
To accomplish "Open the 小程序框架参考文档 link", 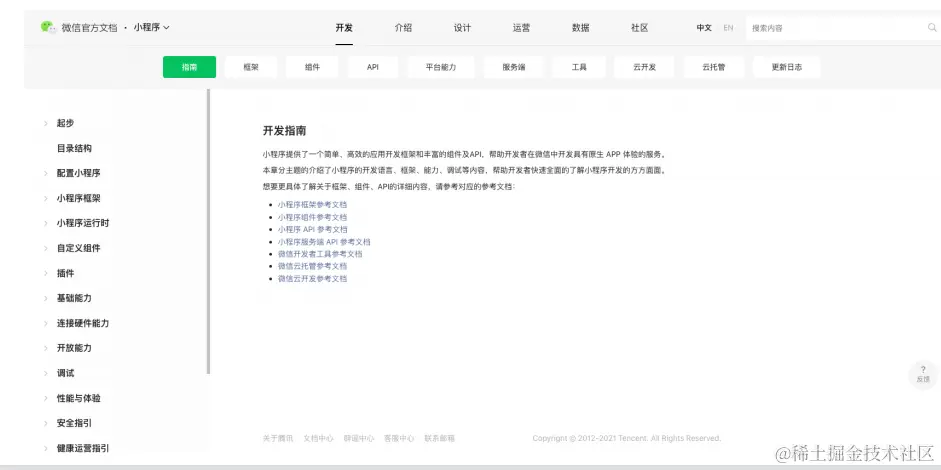I will point(312,205).
